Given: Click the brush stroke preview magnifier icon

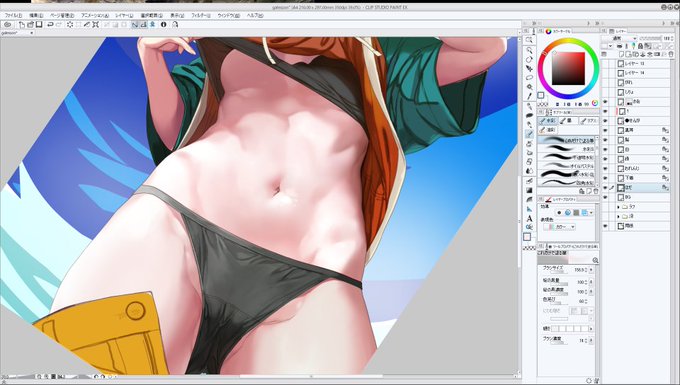Looking at the screenshot, I should pyautogui.click(x=595, y=261).
